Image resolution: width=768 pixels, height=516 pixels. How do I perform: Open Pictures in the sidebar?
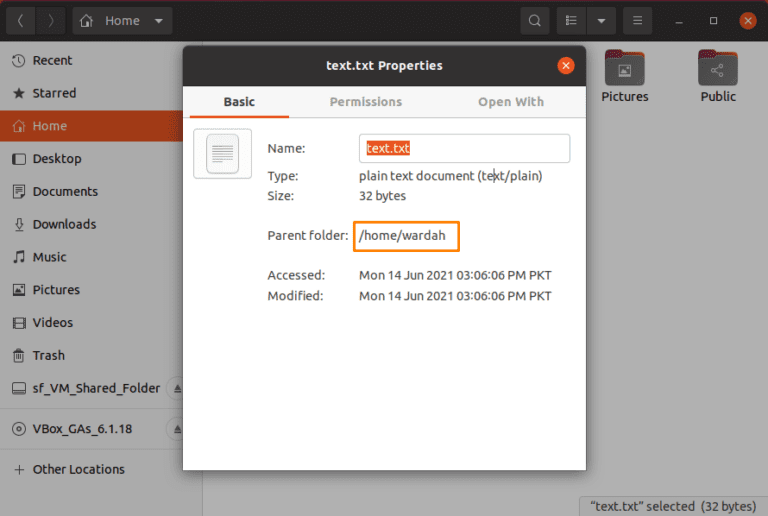coord(91,290)
